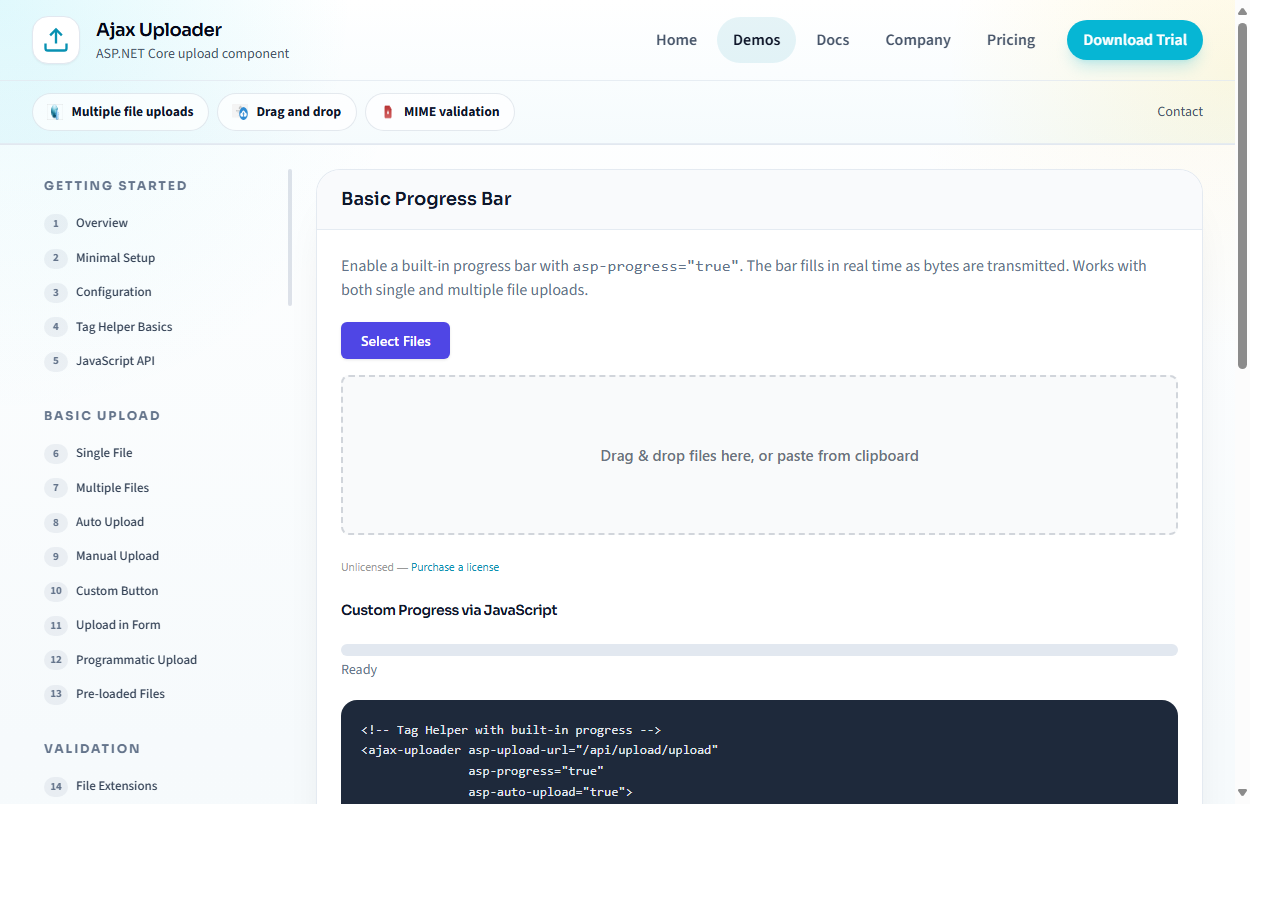Click the BASIC UPLOAD section label
The image size is (1280, 900).
[102, 416]
